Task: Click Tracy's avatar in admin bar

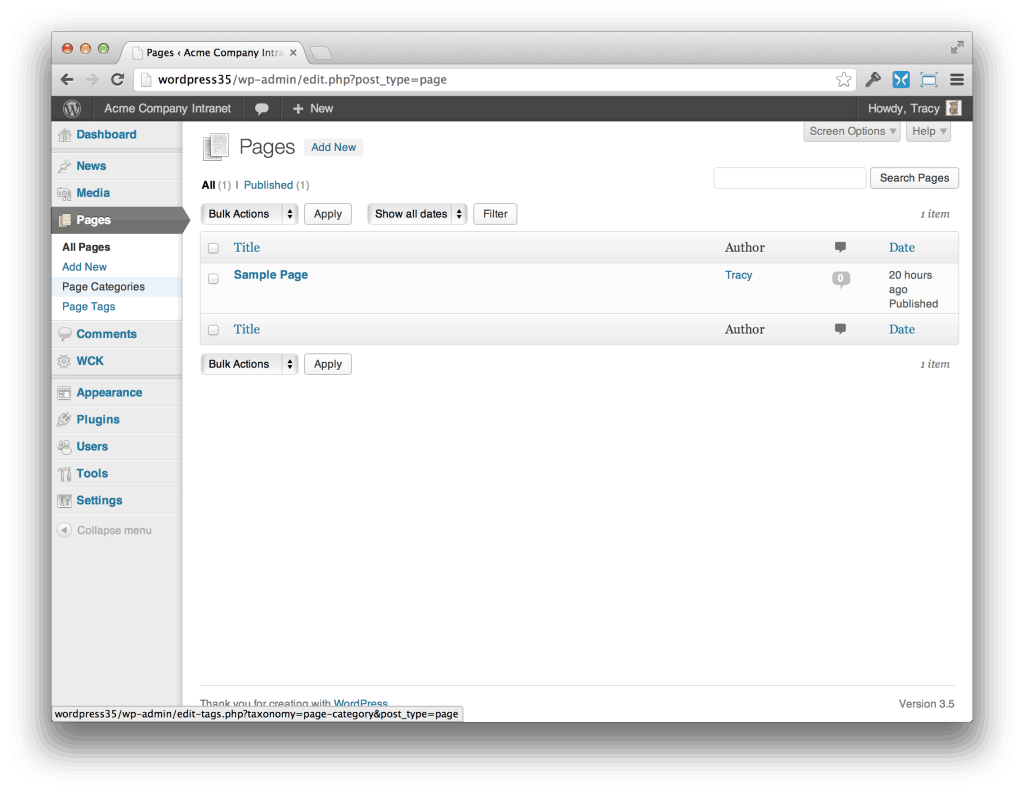Action: (x=953, y=108)
